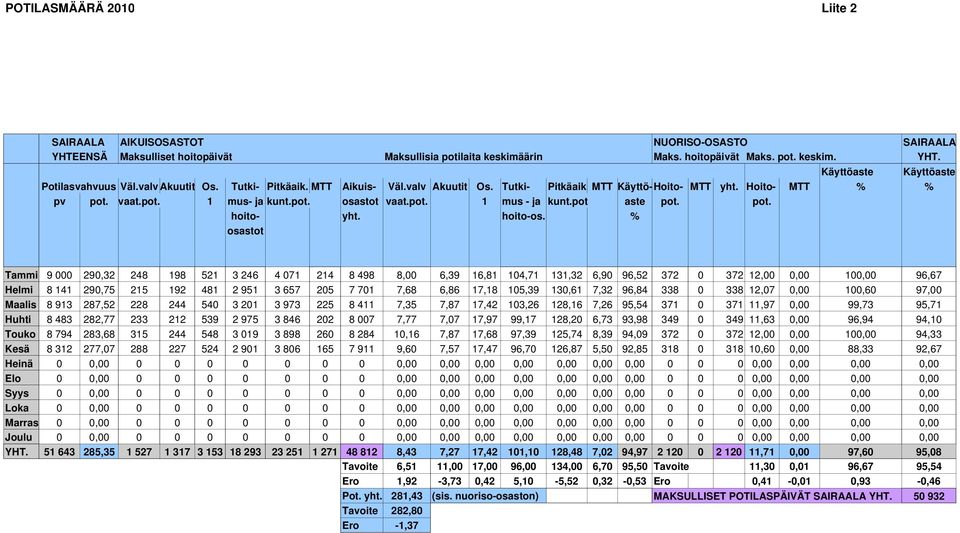Click the 283,68 value

pos(99,334)
